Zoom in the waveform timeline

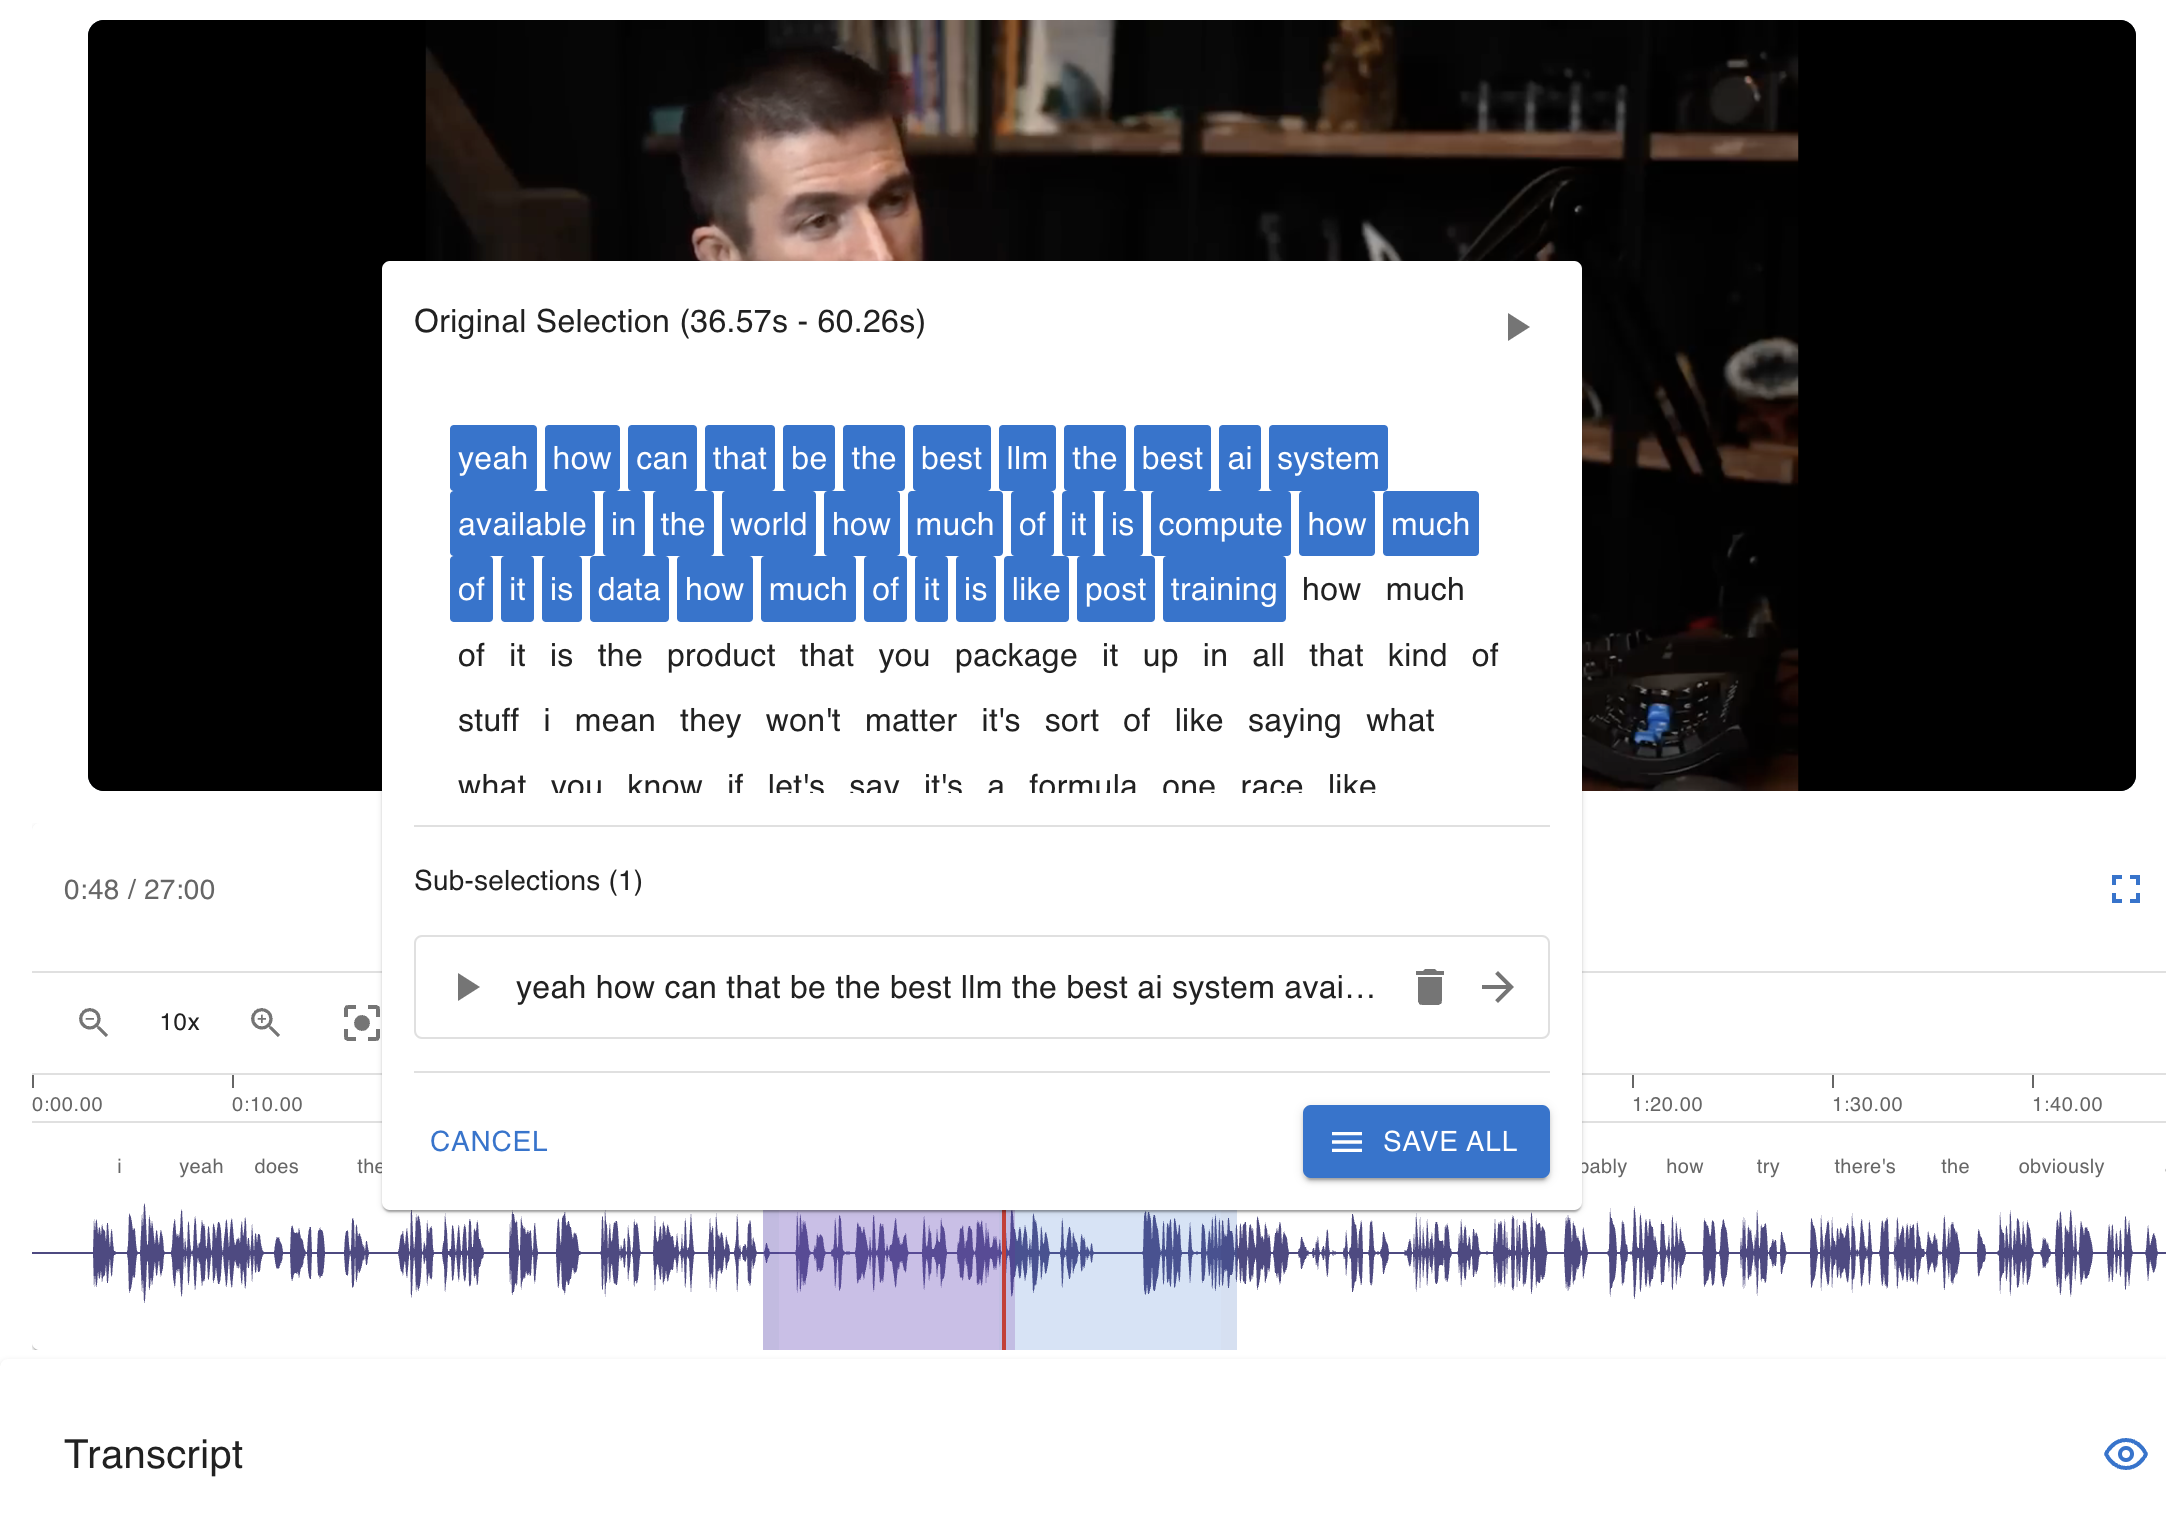[265, 1022]
